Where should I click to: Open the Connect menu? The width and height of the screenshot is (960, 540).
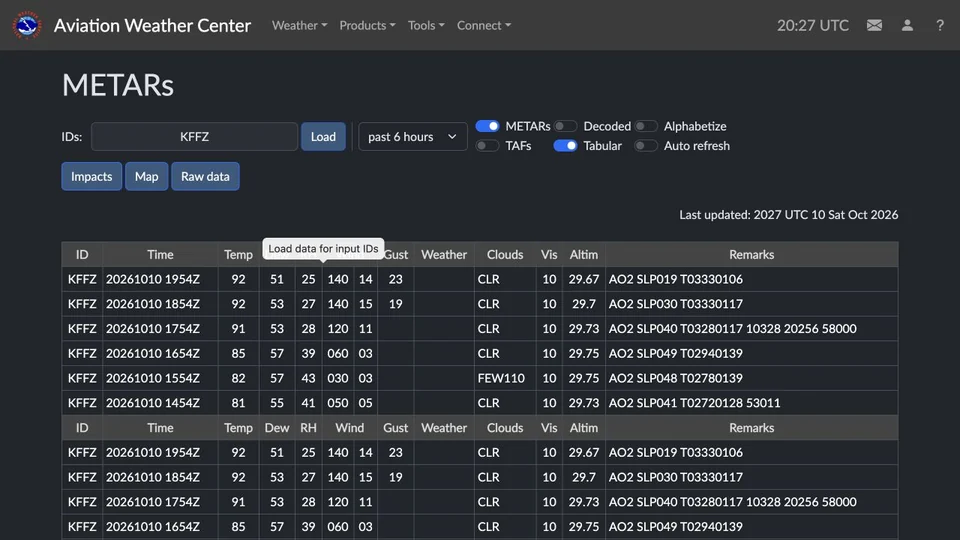[x=484, y=25]
